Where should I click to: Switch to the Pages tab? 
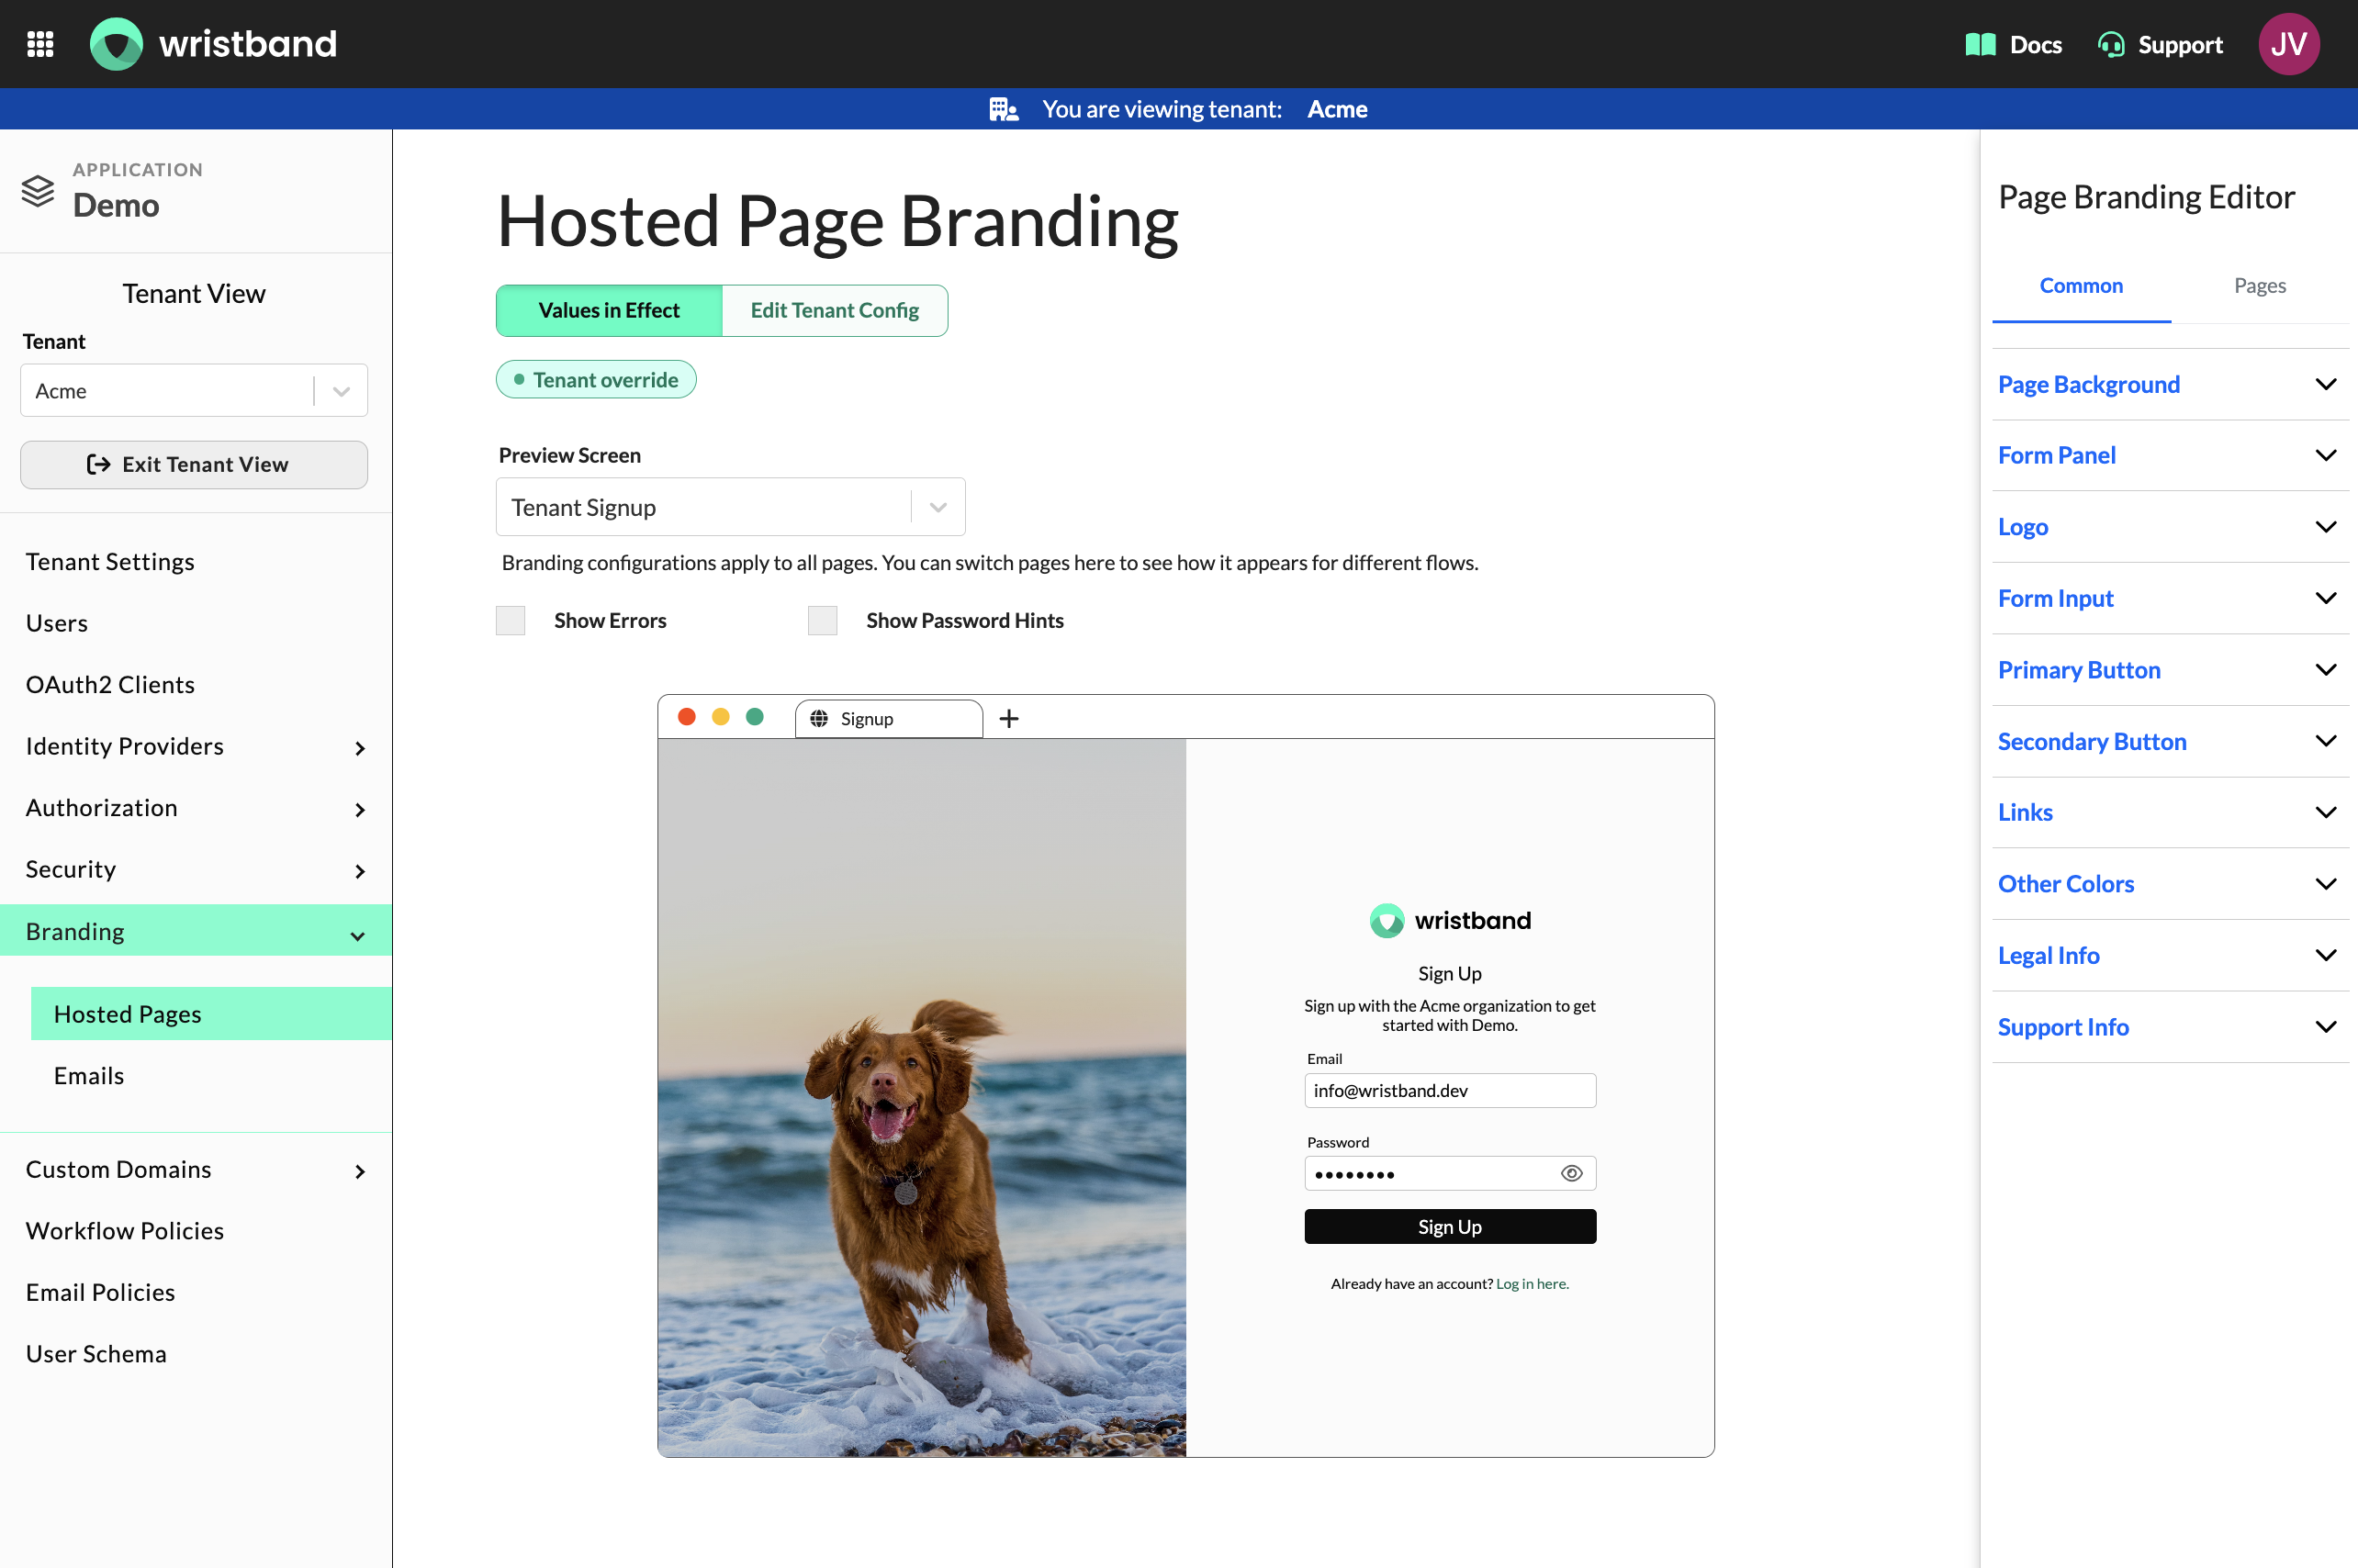[x=2260, y=286]
